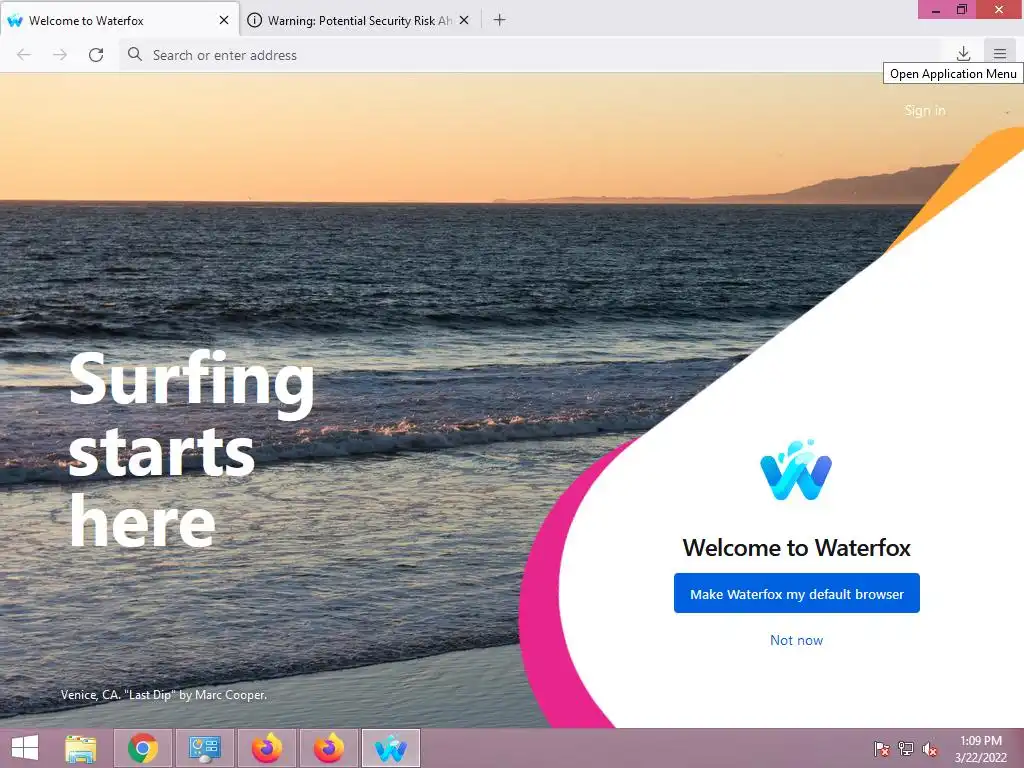1024x768 pixels.
Task: Click the Waterfox taskbar icon
Action: coord(391,748)
